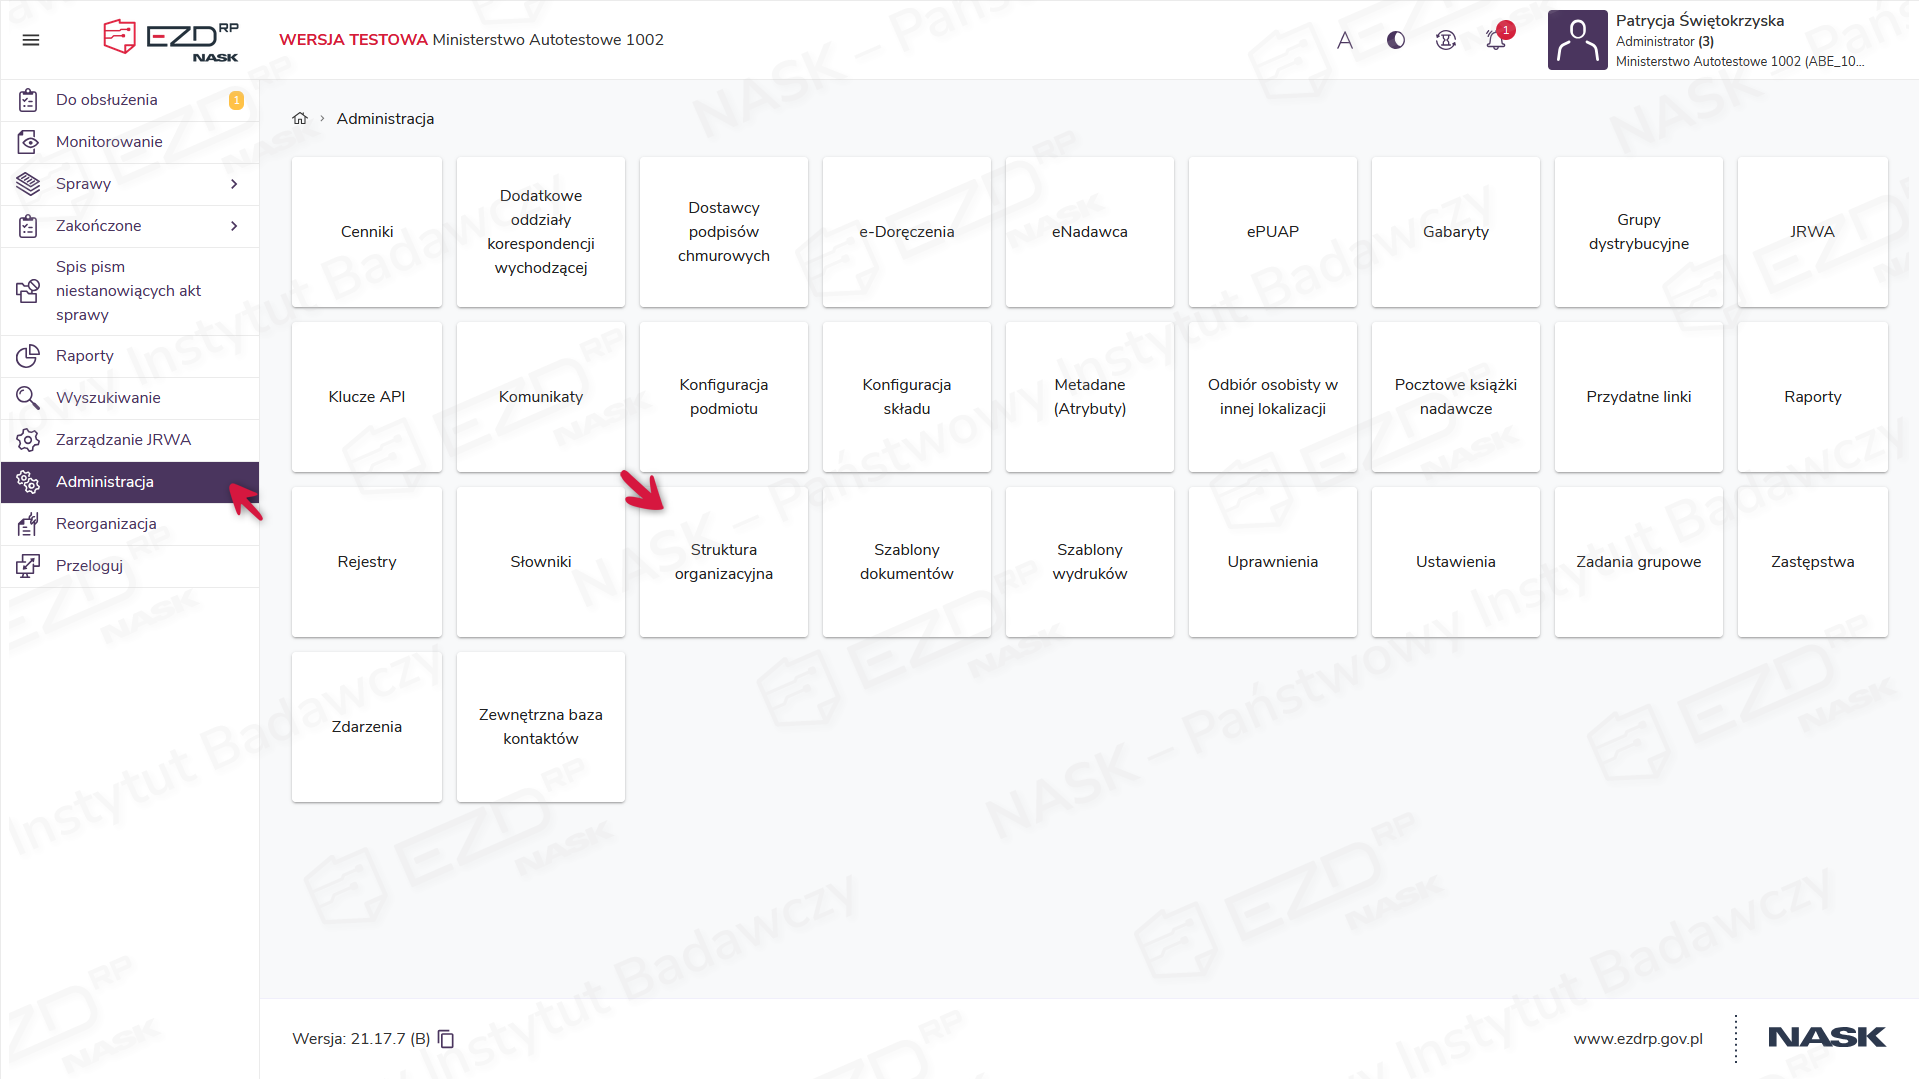
Task: Click the hamburger menu icon
Action: (x=31, y=40)
